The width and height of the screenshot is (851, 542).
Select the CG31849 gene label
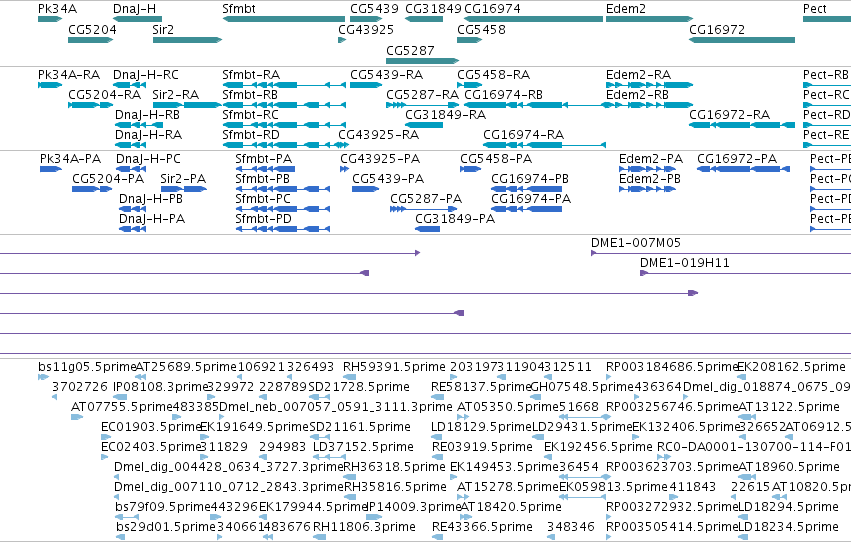pos(433,9)
